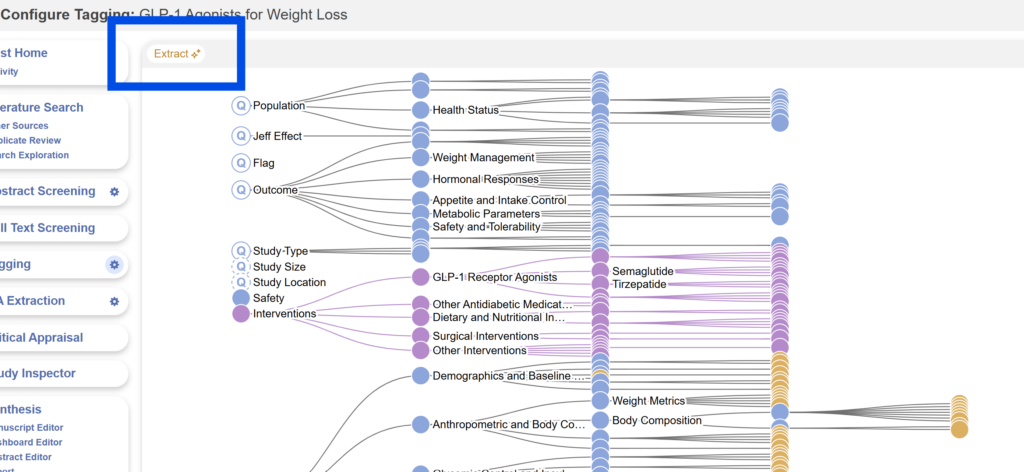This screenshot has height=472, width=1024.
Task: Open the Tagging settings gear icon
Action: pos(114,265)
